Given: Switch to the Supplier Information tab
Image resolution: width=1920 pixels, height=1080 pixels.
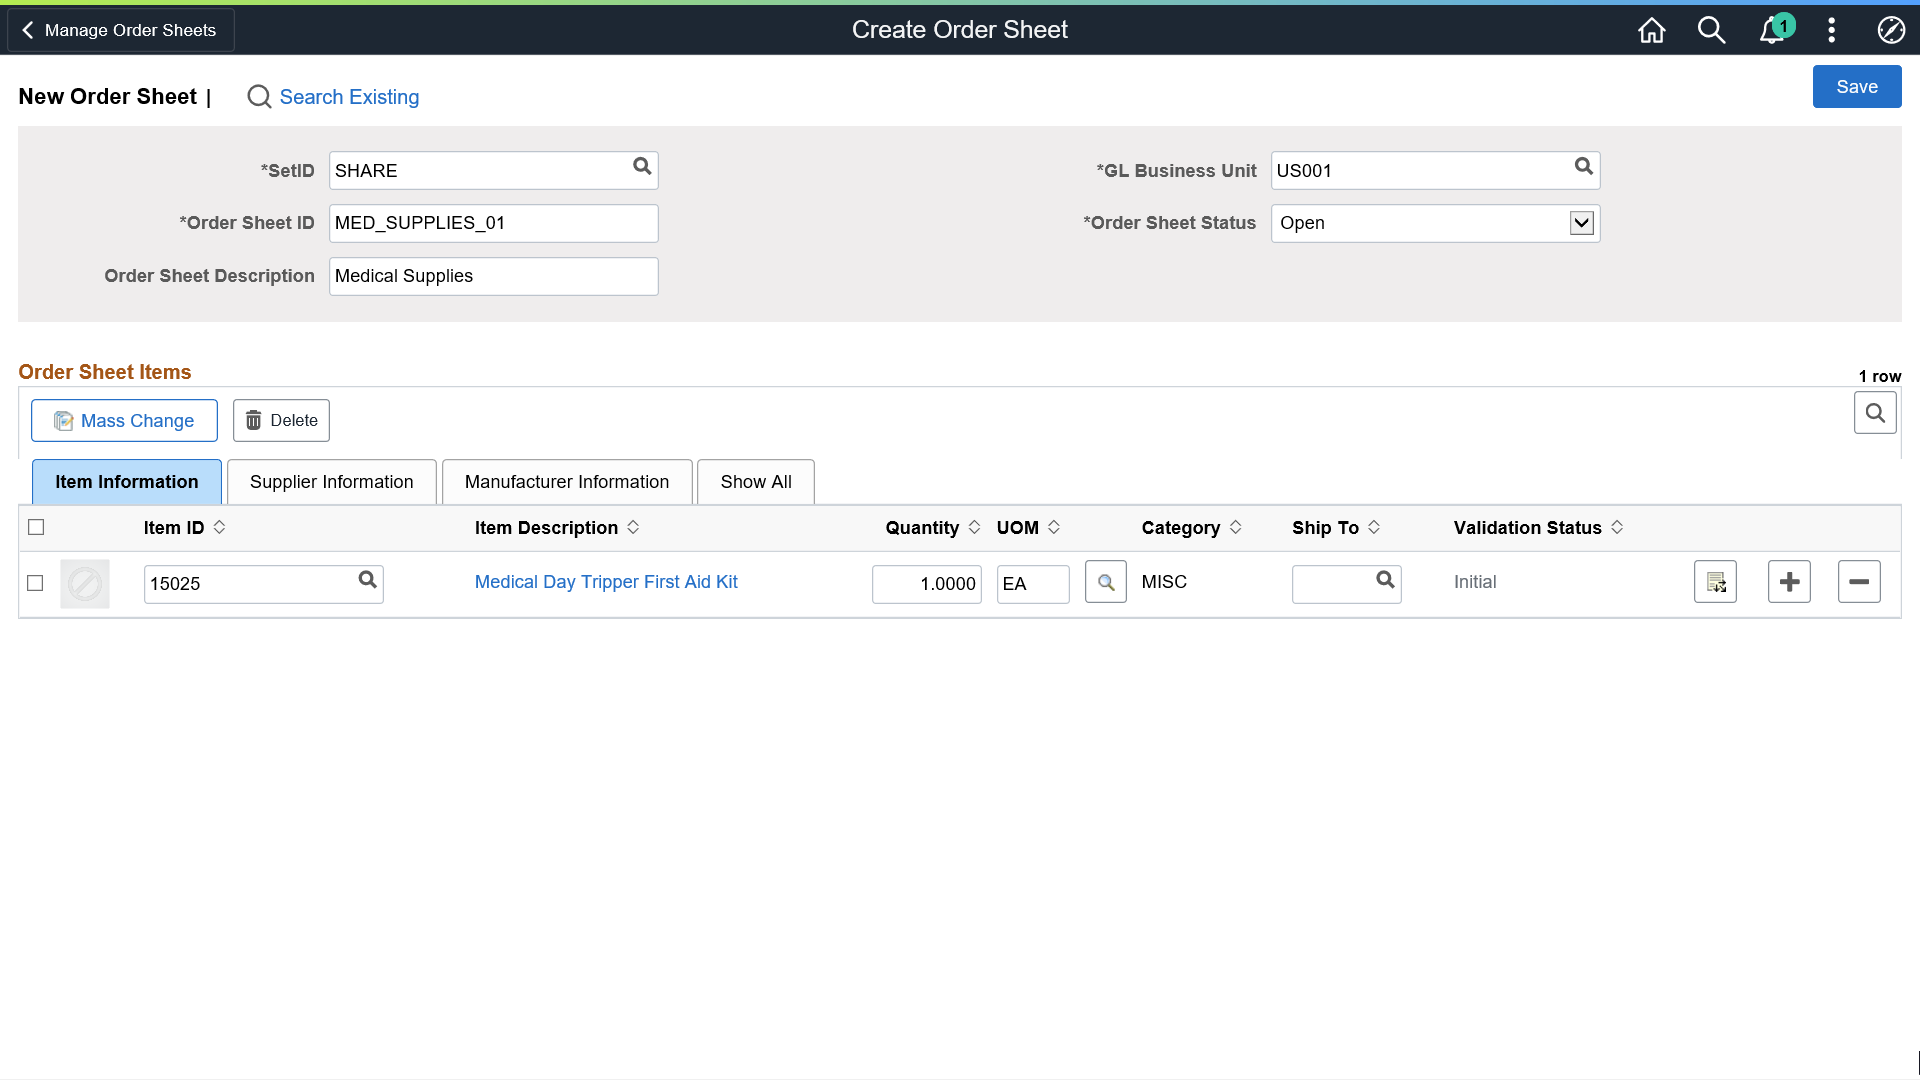Looking at the screenshot, I should coord(331,481).
